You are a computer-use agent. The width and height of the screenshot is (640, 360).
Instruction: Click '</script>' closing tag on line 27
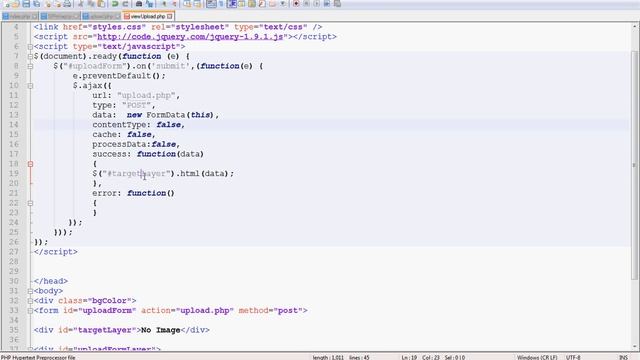point(56,252)
